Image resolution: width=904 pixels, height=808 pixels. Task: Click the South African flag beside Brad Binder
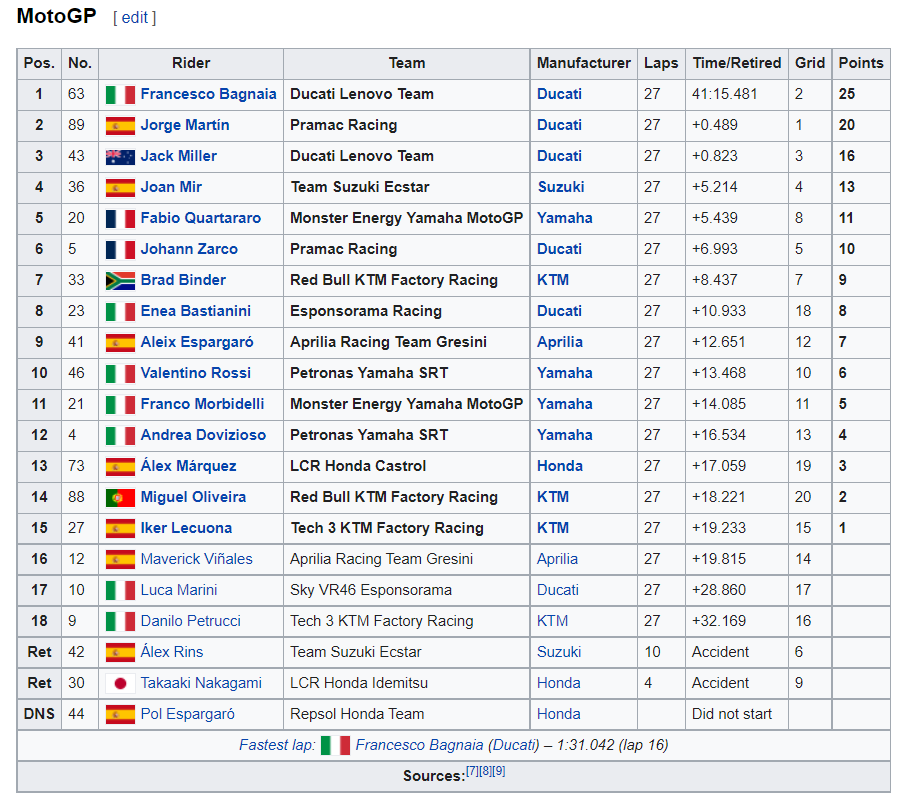click(120, 280)
